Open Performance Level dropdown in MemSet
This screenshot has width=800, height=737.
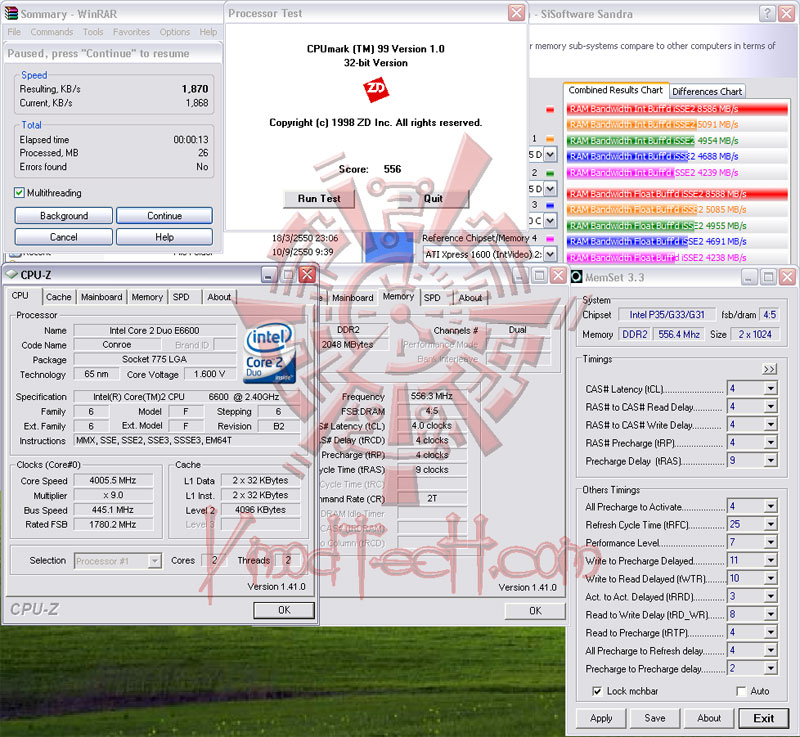[770, 542]
